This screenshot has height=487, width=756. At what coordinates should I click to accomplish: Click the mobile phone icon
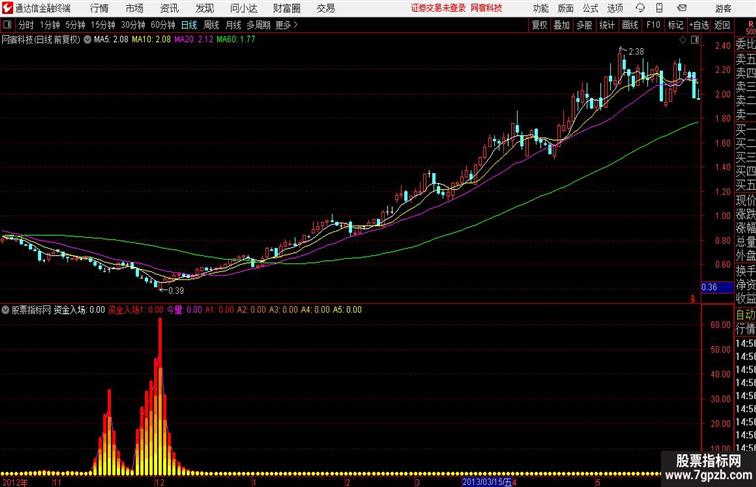tap(659, 8)
